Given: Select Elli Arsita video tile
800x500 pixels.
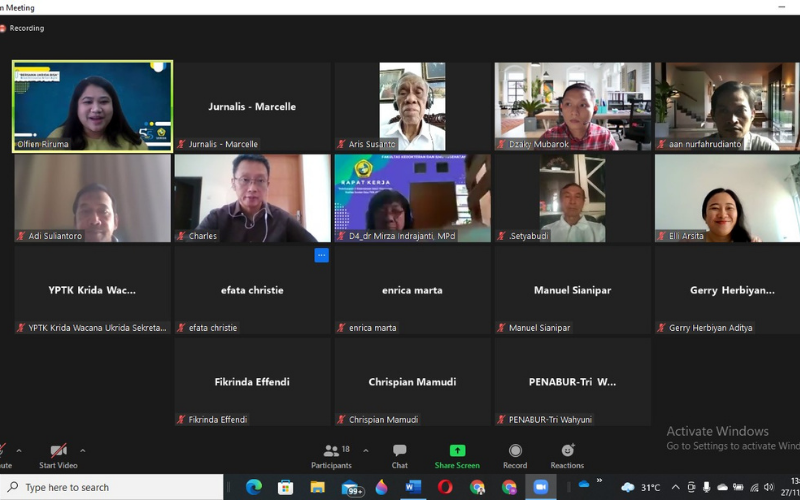Looking at the screenshot, I should click(728, 198).
